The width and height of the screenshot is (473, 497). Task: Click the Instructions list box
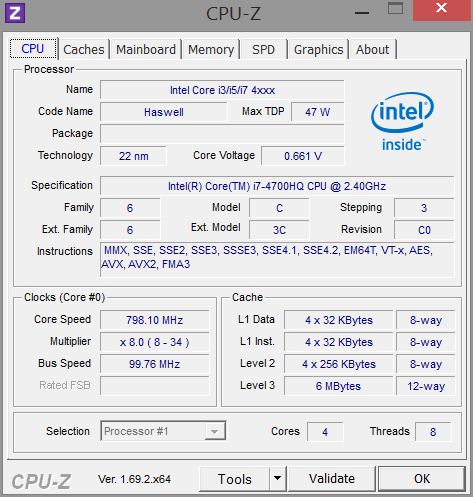tap(277, 260)
